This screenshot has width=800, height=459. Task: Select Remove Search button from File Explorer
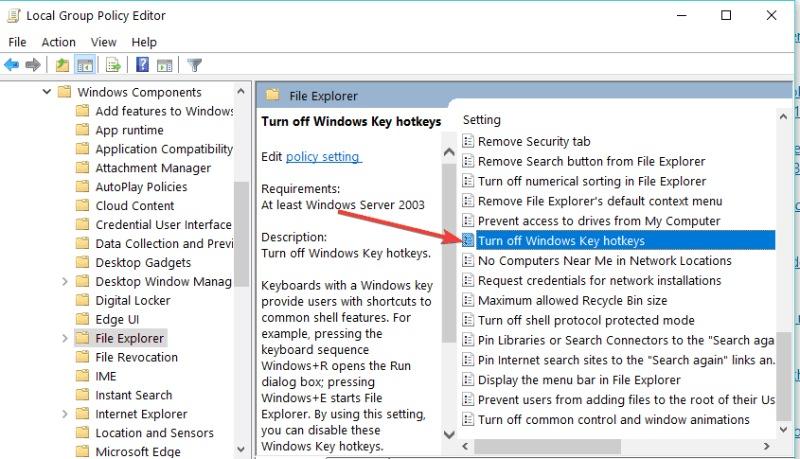591,161
